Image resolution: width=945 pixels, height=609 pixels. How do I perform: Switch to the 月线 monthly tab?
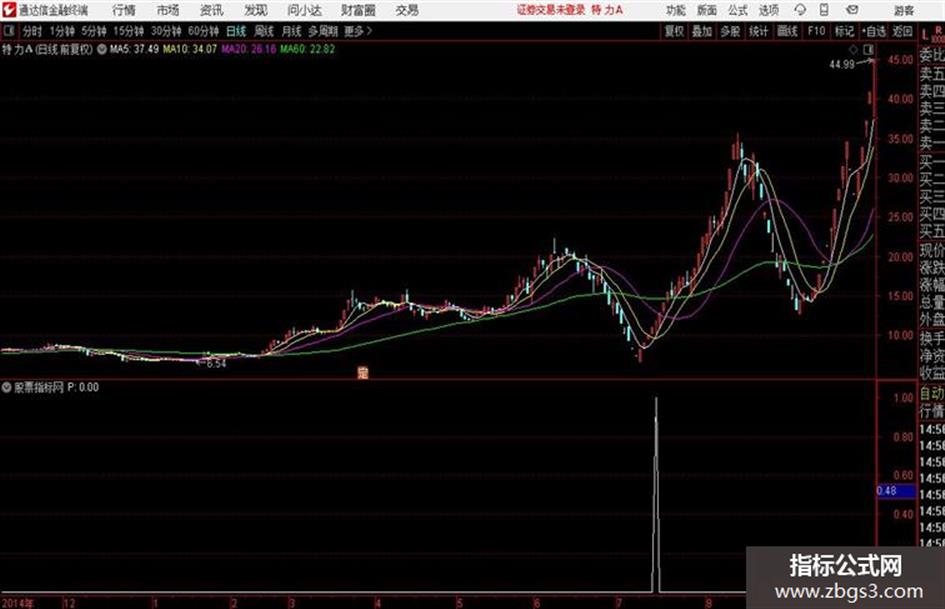click(292, 31)
